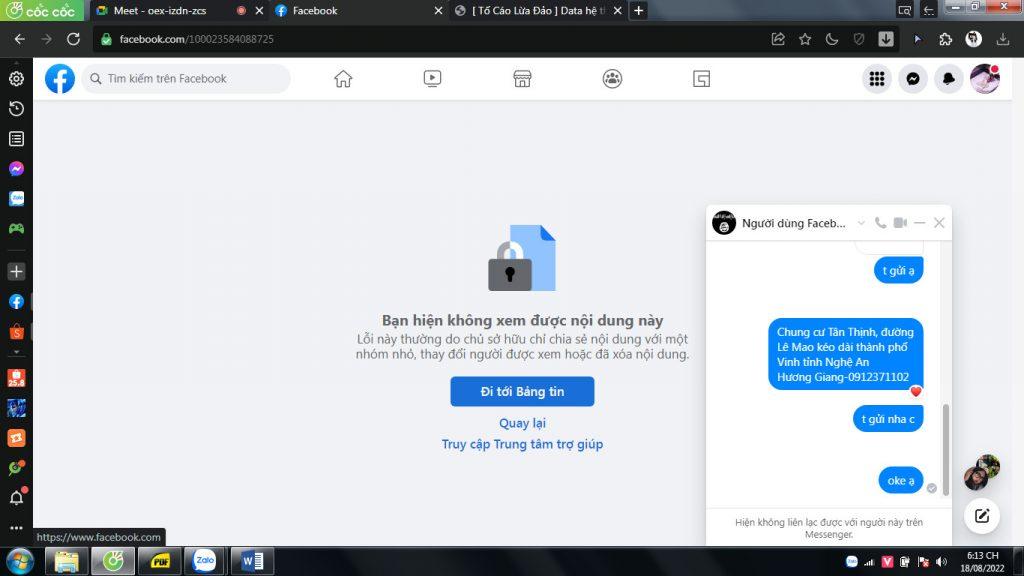Open the Facebook account profile menu
This screenshot has width=1024, height=576.
[985, 79]
